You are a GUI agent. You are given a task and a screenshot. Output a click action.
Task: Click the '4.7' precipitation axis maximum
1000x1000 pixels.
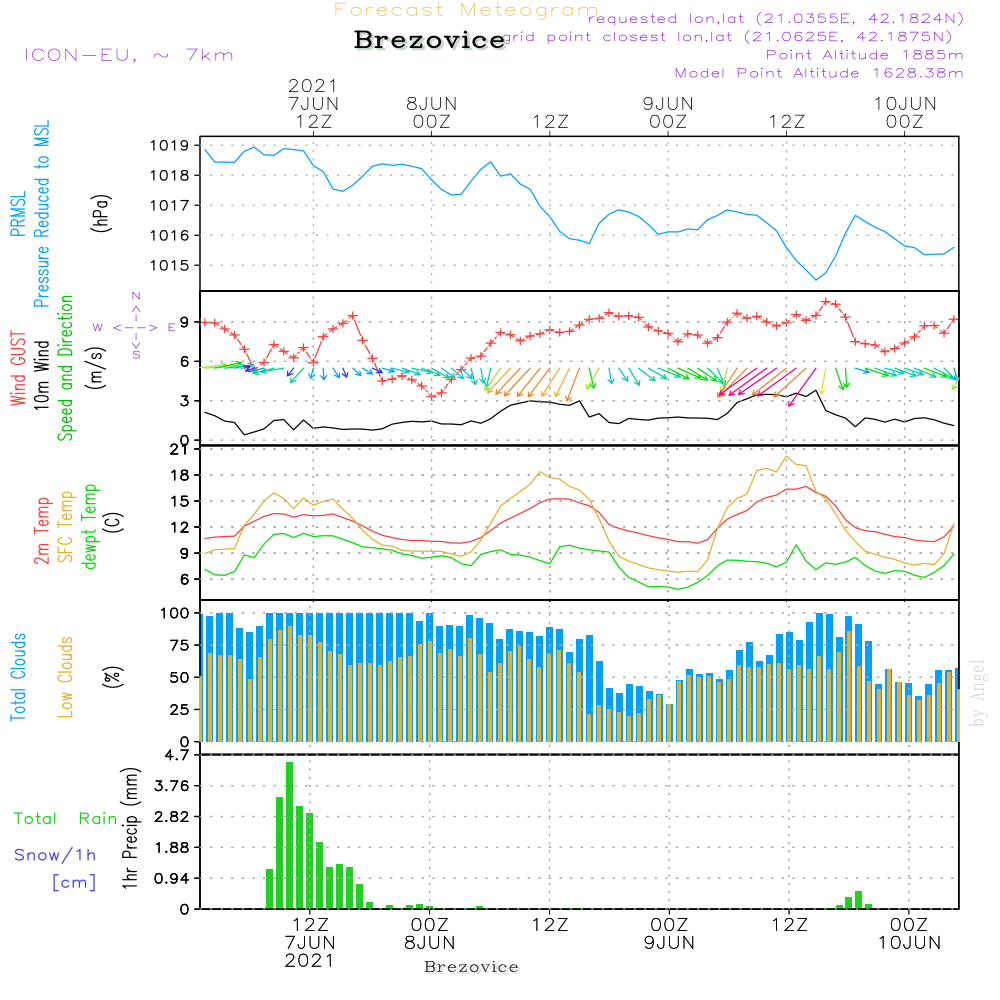click(x=177, y=755)
